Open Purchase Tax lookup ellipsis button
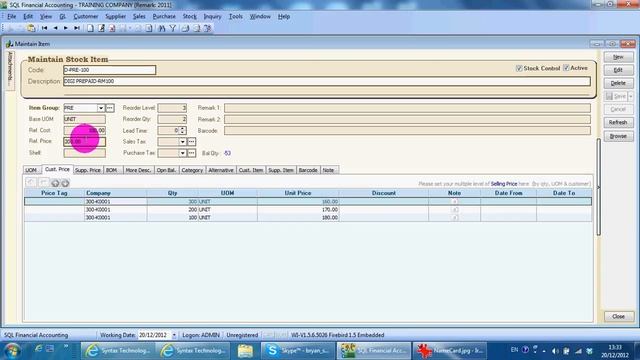640x360 pixels. click(x=191, y=153)
